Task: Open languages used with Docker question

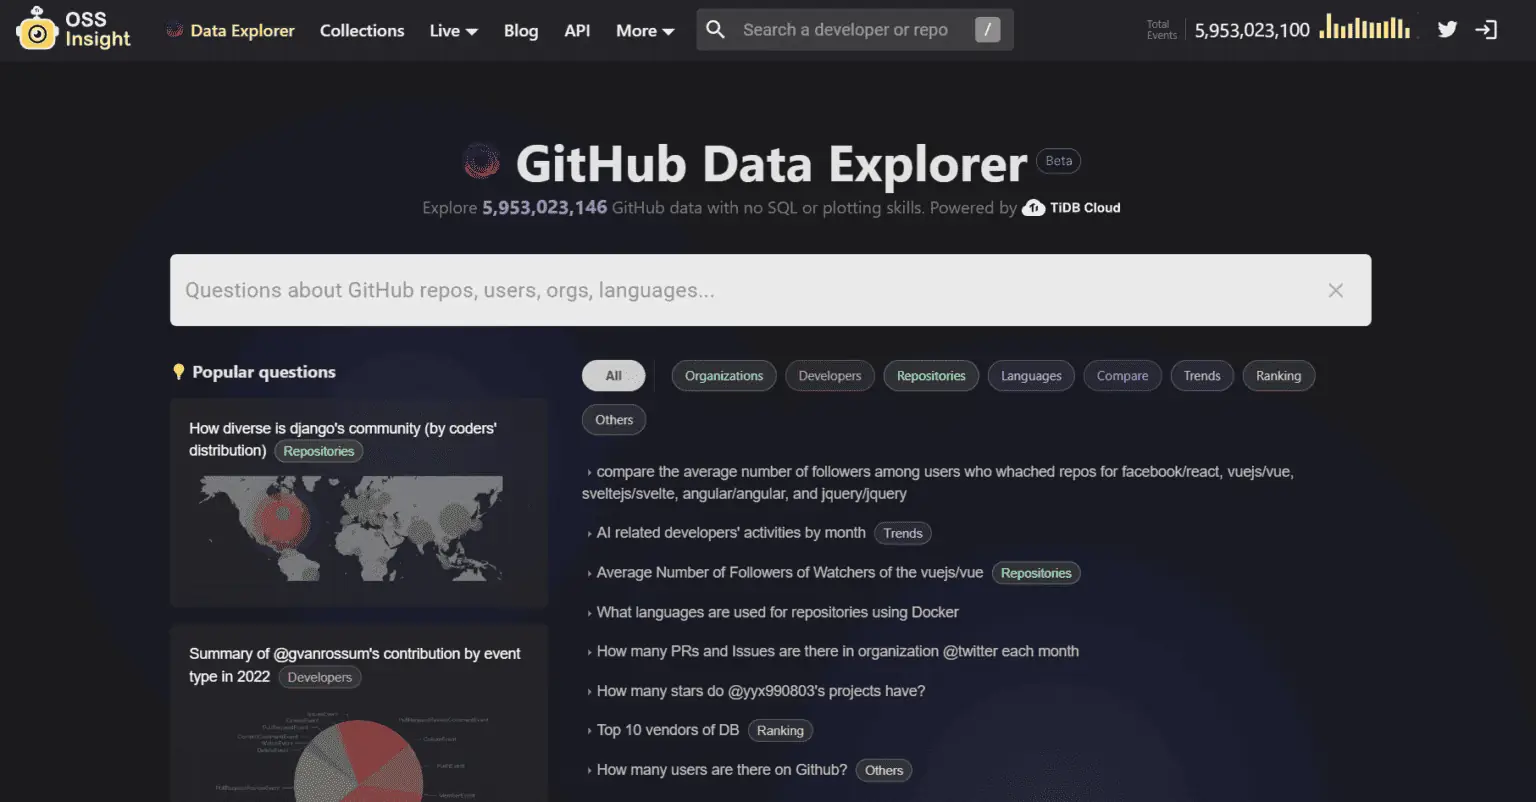Action: click(x=777, y=612)
